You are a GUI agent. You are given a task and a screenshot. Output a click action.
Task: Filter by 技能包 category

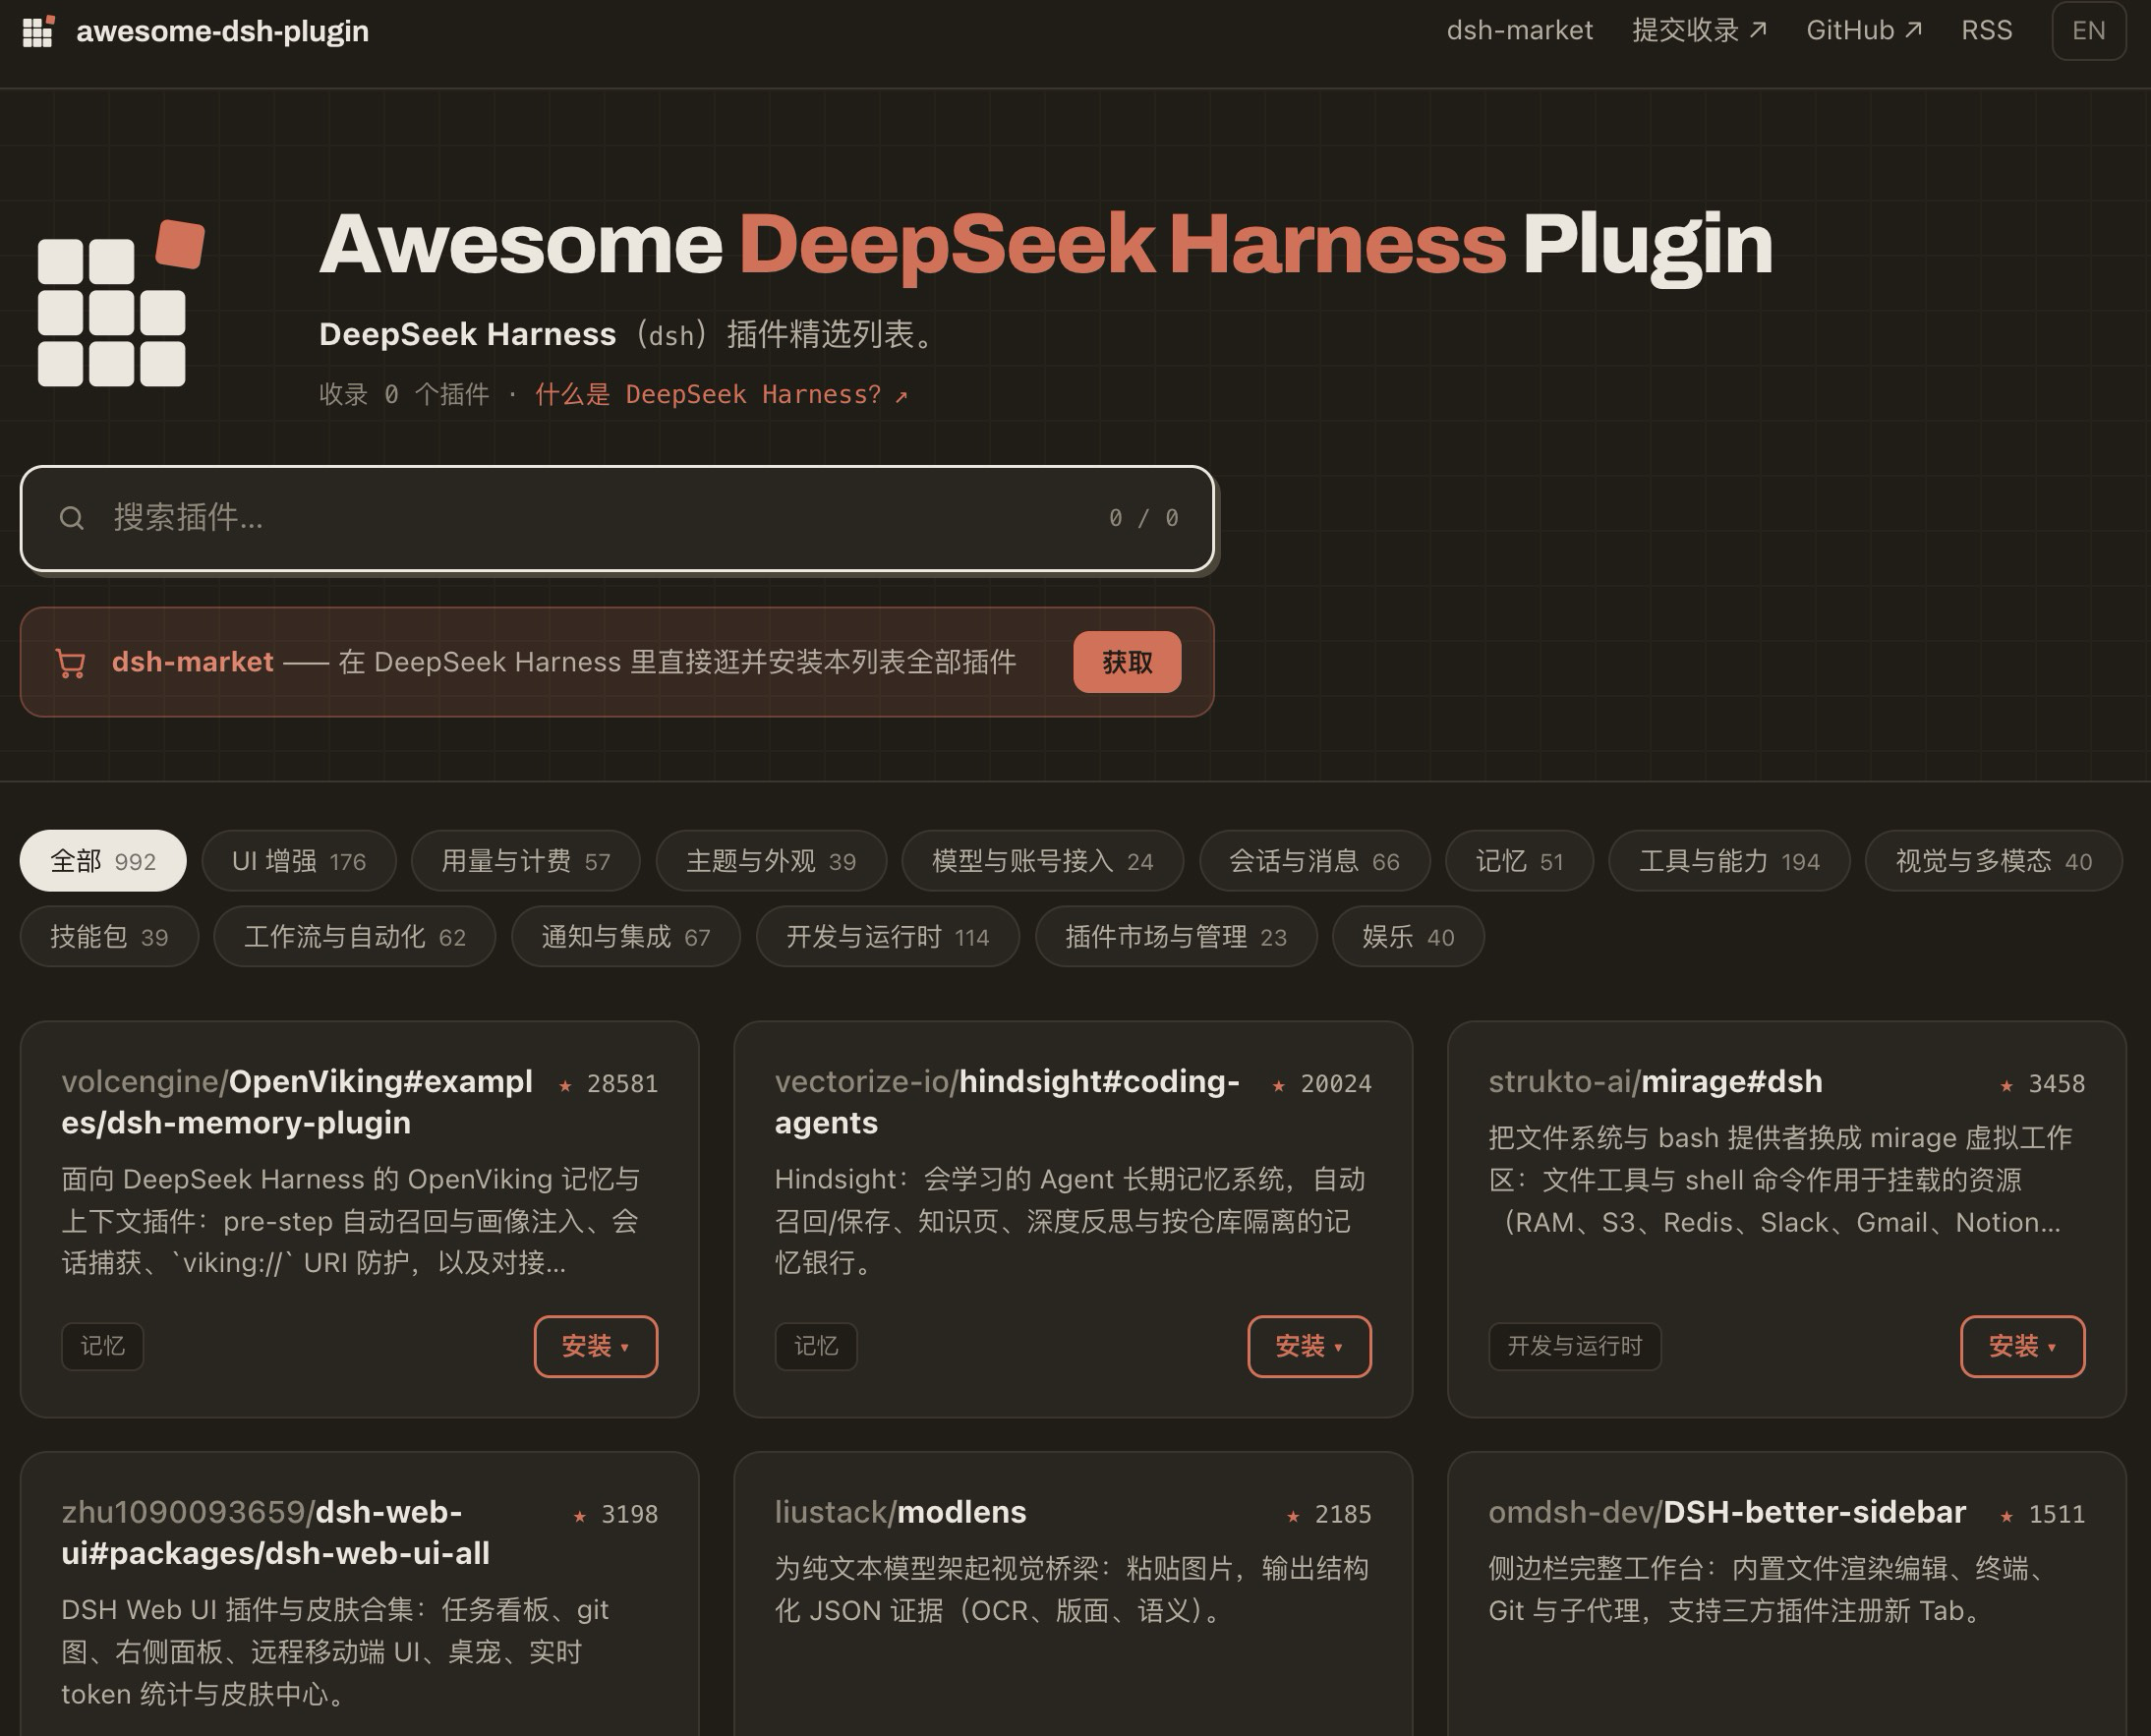[109, 937]
